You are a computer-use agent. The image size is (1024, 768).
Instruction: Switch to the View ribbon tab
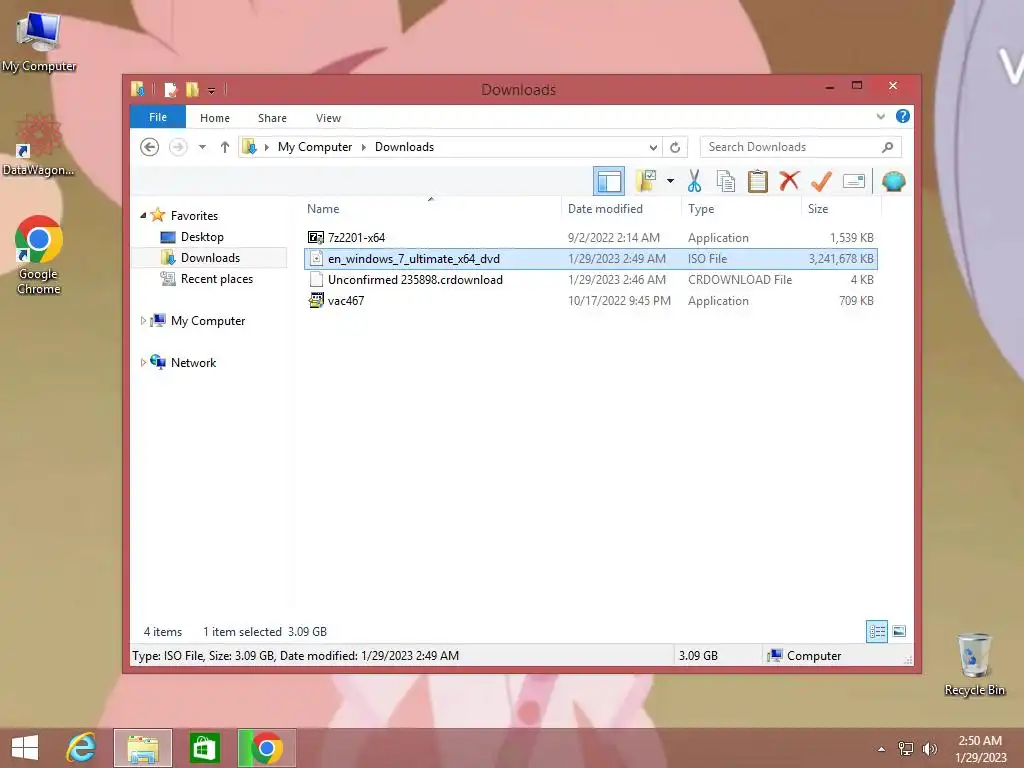[328, 118]
